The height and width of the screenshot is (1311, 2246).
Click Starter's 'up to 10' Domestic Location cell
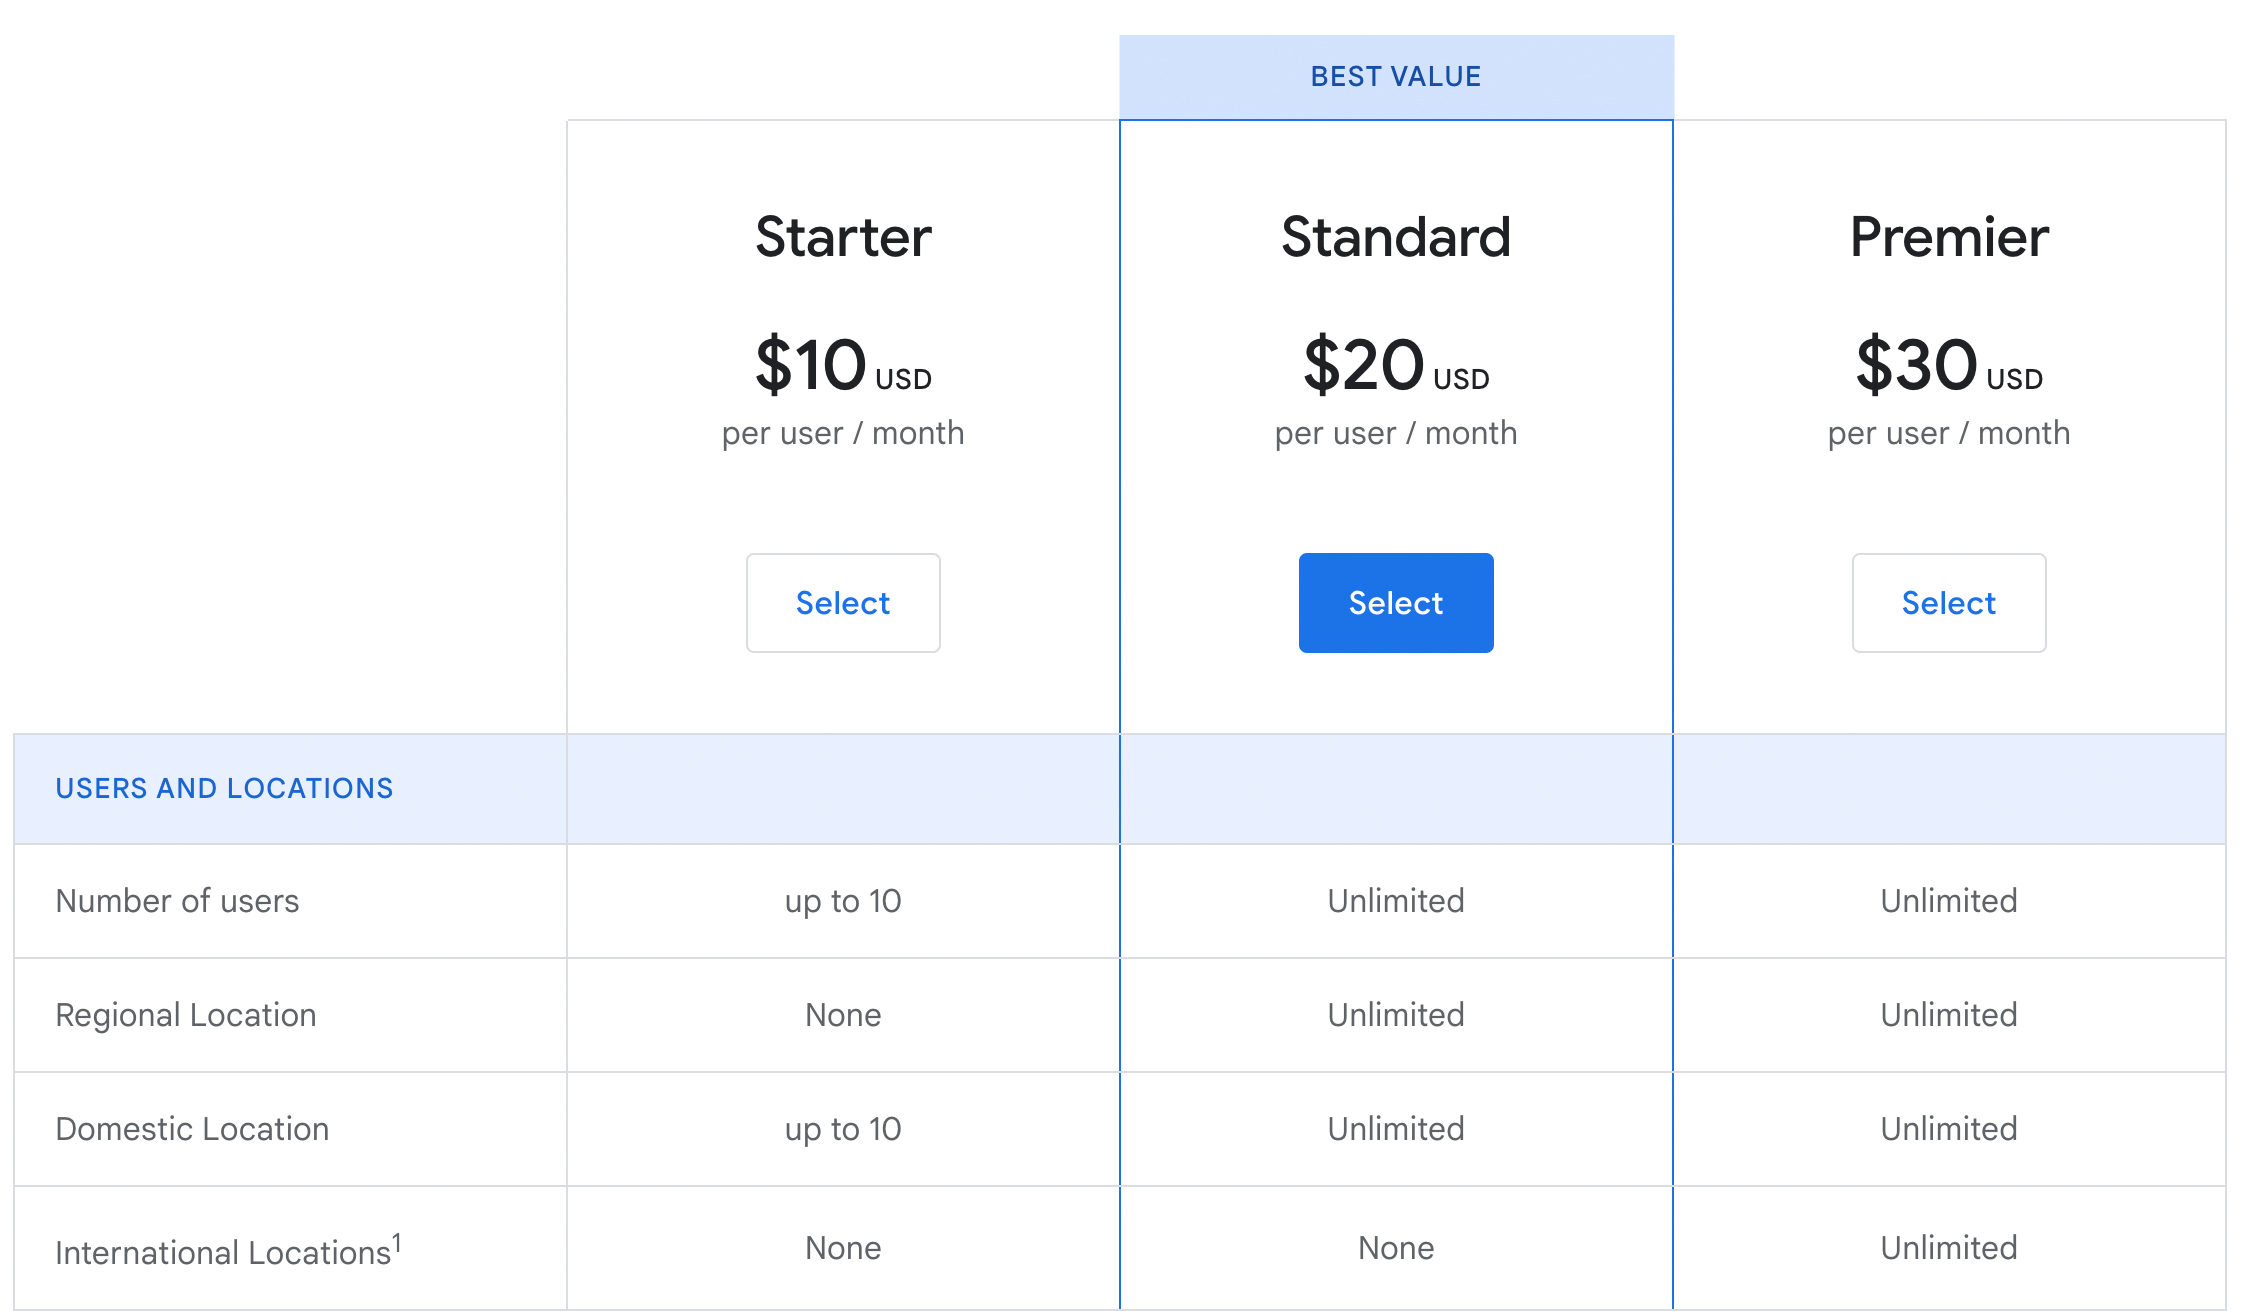[x=843, y=1129]
